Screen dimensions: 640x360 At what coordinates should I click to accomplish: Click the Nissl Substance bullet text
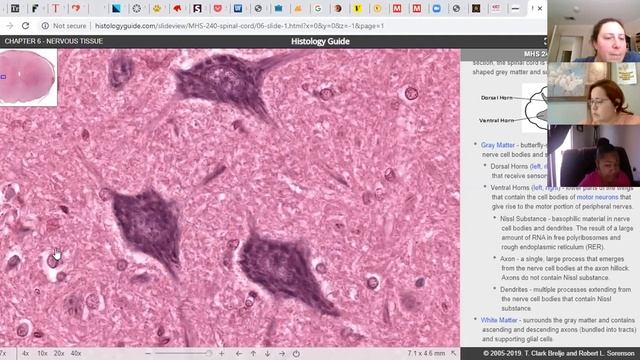[567, 233]
